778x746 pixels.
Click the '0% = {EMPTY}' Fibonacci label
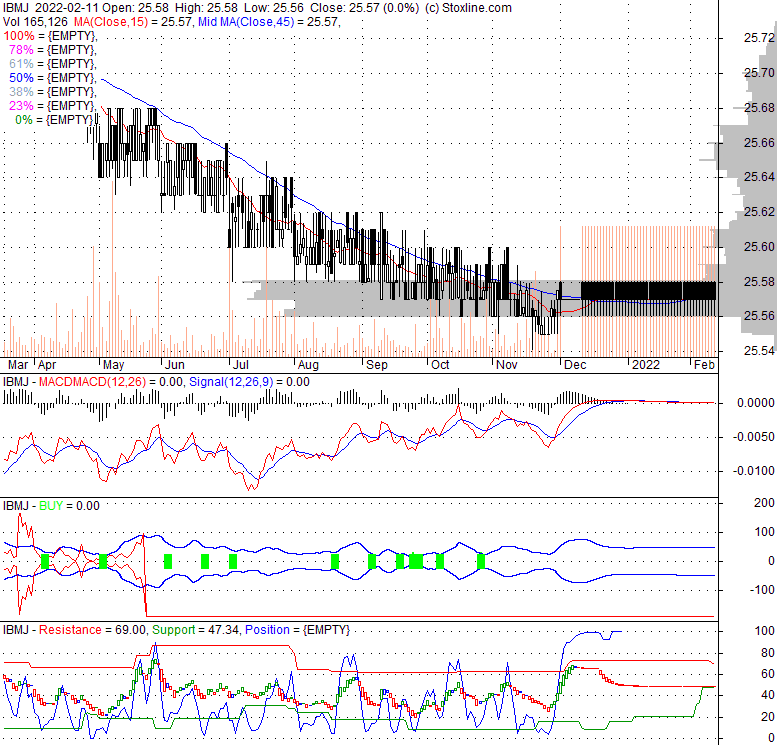pos(55,120)
